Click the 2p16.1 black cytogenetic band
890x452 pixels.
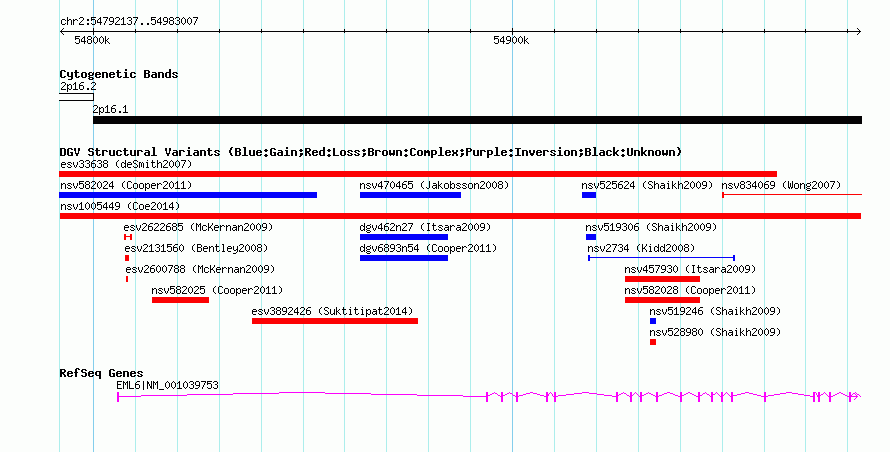click(x=477, y=120)
